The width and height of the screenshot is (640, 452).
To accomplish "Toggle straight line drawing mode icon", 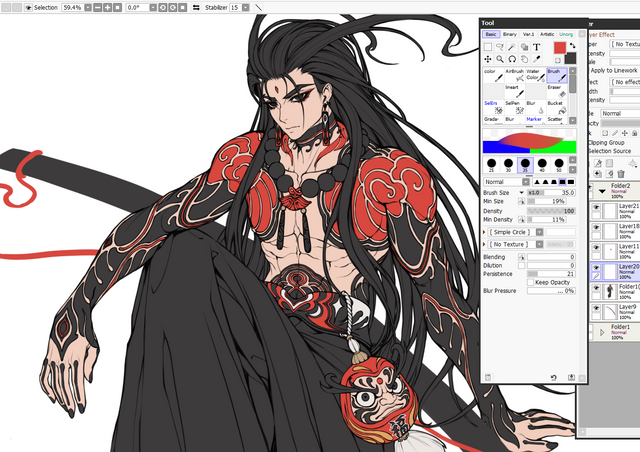I will tap(258, 7).
